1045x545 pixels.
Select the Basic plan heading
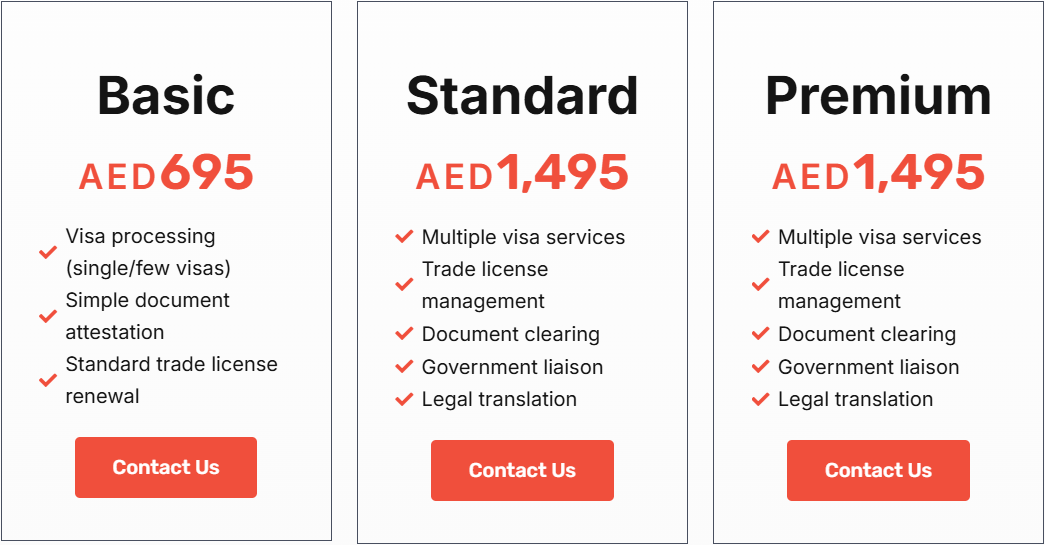pos(166,96)
